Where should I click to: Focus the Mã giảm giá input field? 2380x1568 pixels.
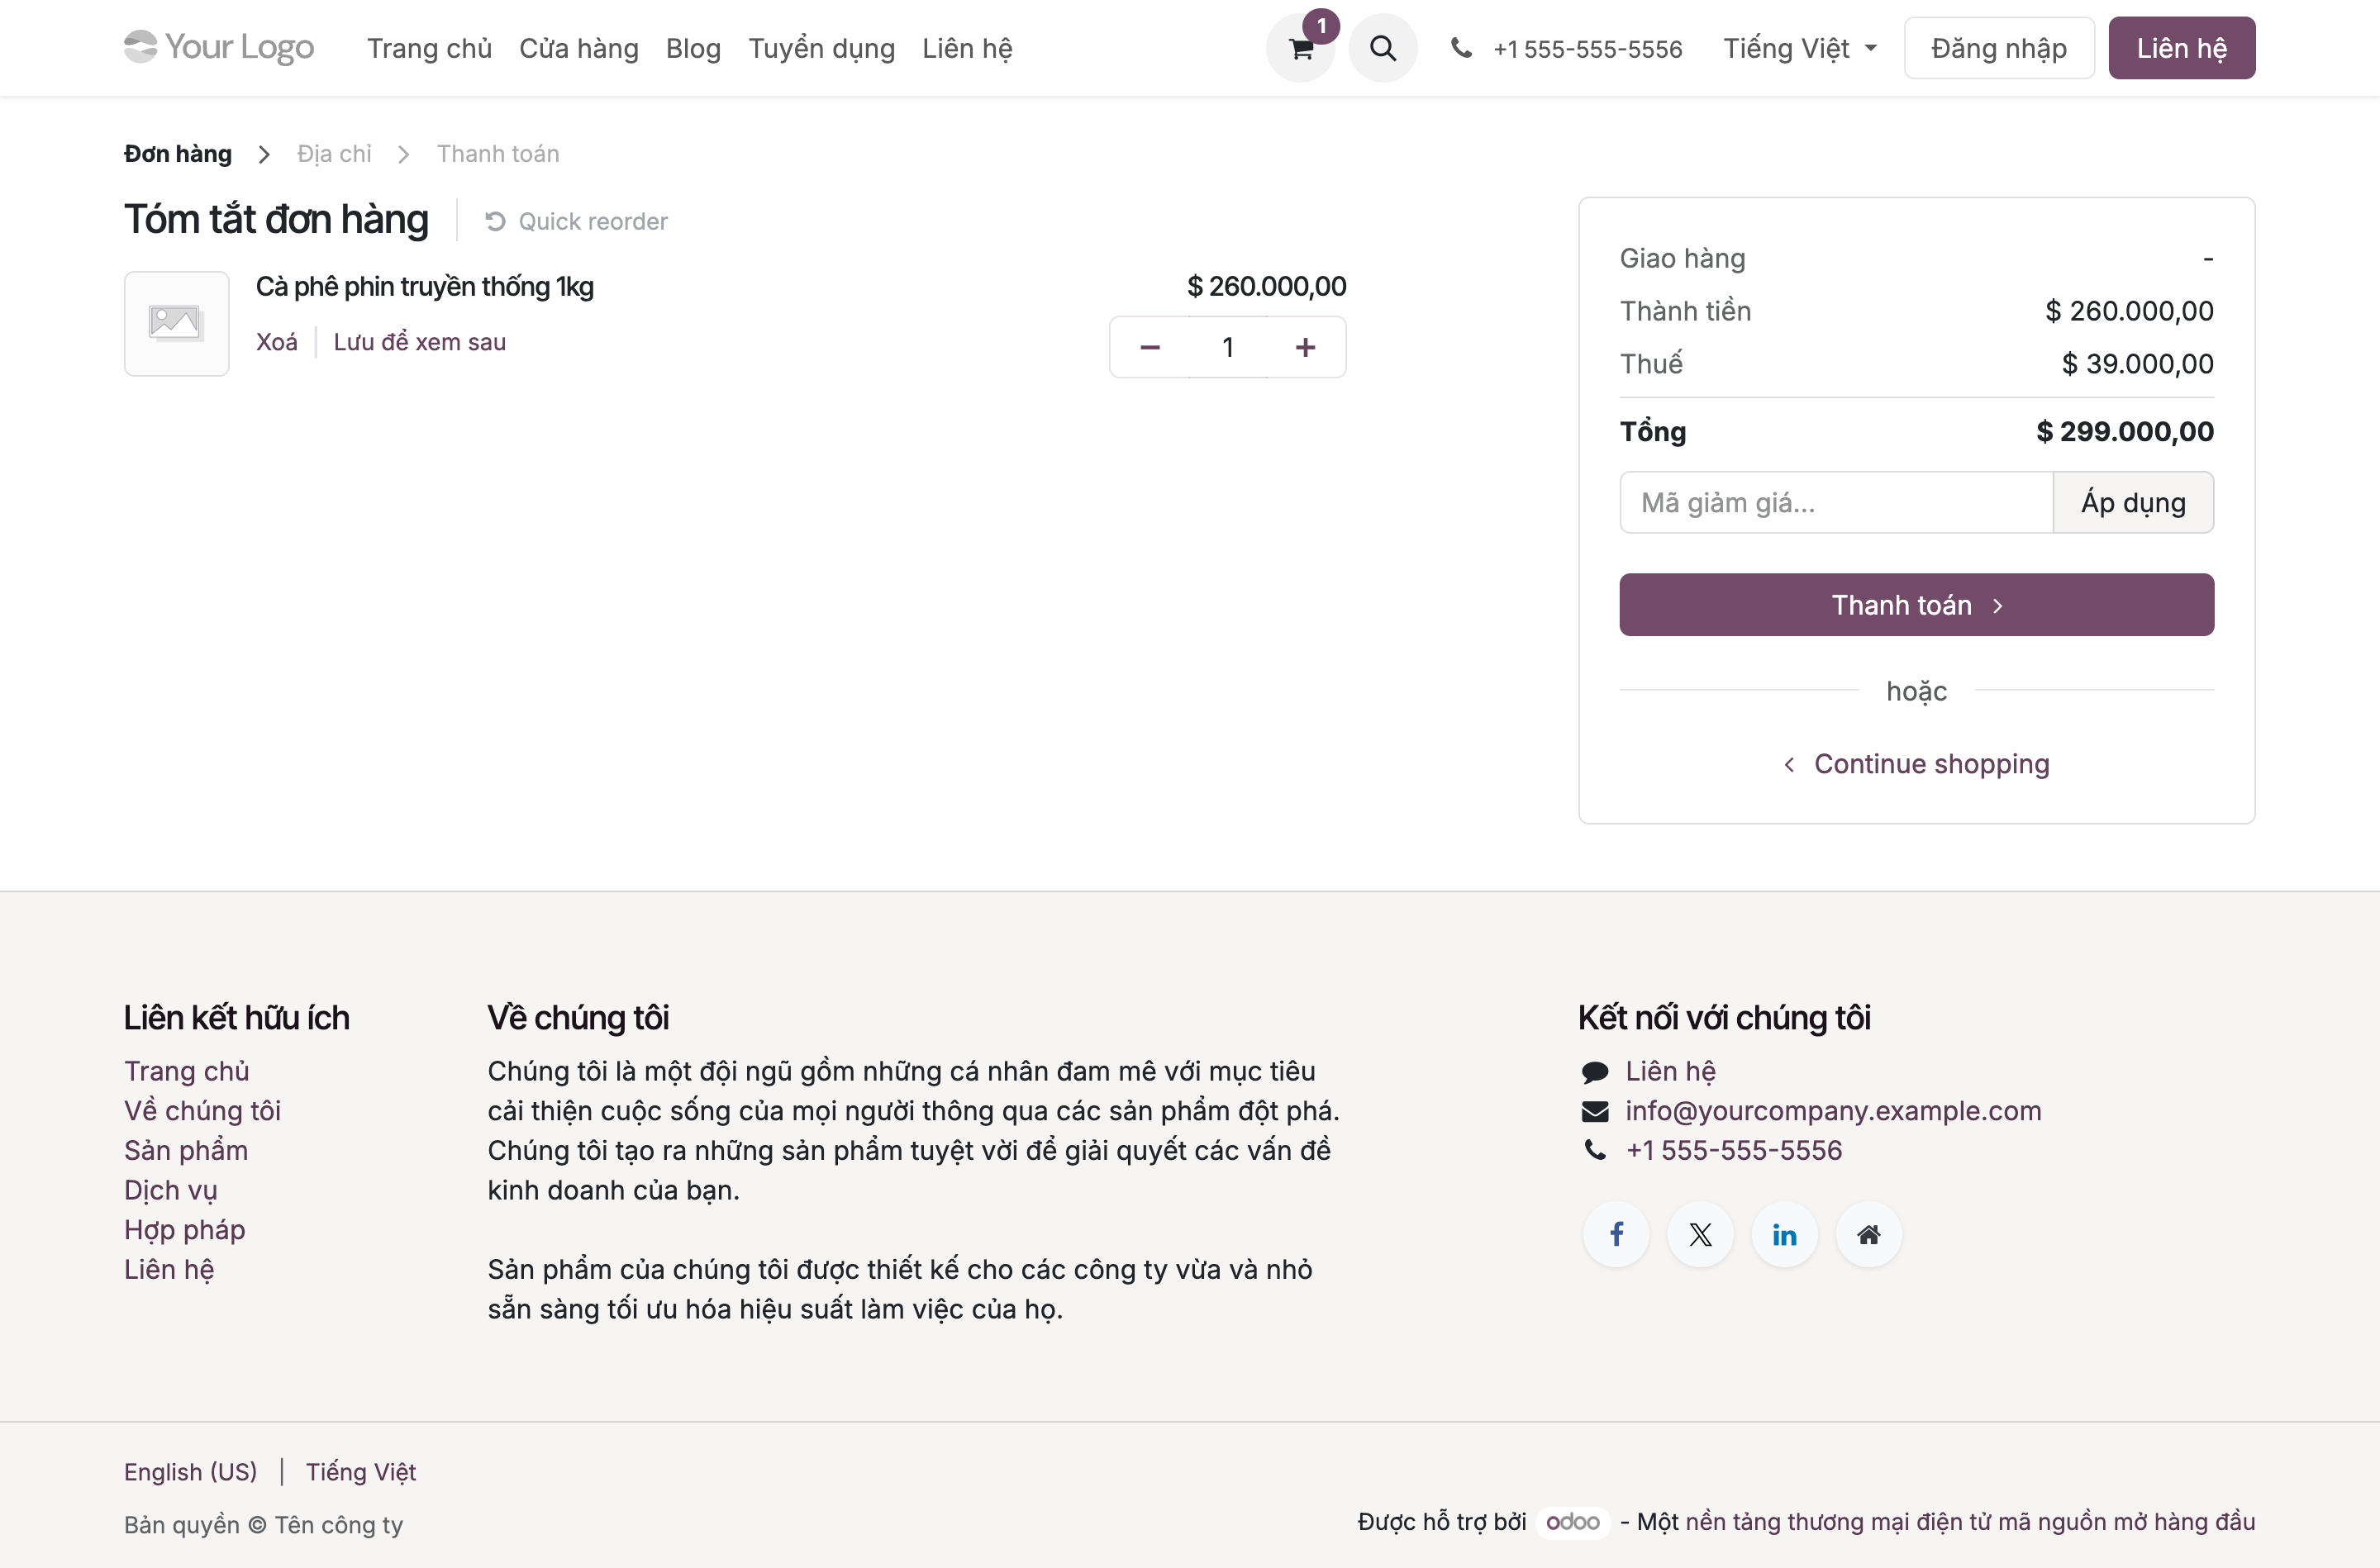coord(1836,502)
